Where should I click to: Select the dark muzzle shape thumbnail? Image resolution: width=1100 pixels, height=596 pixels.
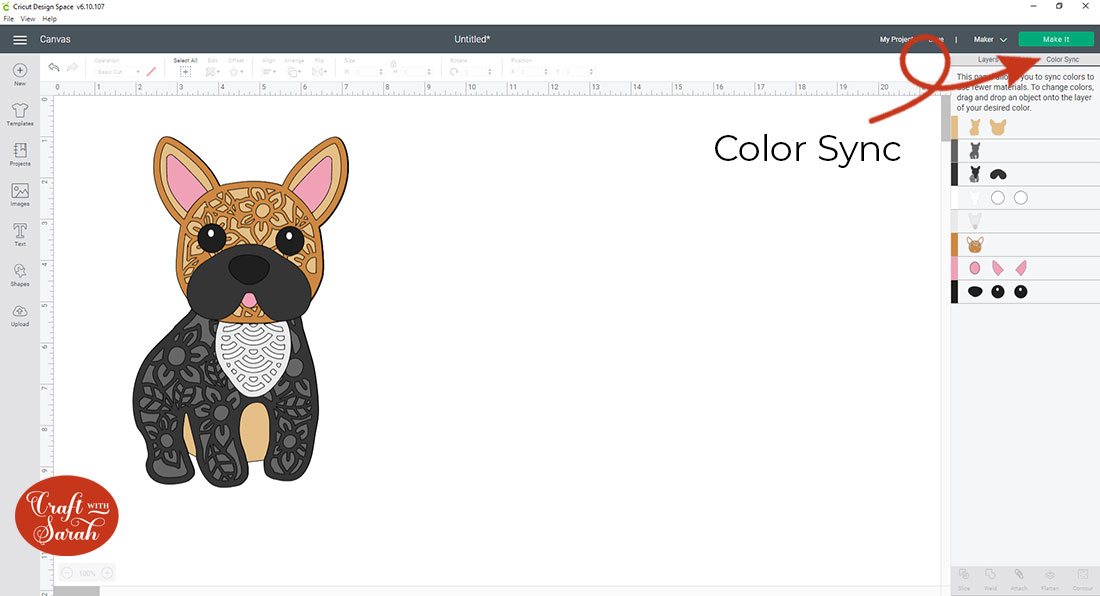pyautogui.click(x=998, y=175)
